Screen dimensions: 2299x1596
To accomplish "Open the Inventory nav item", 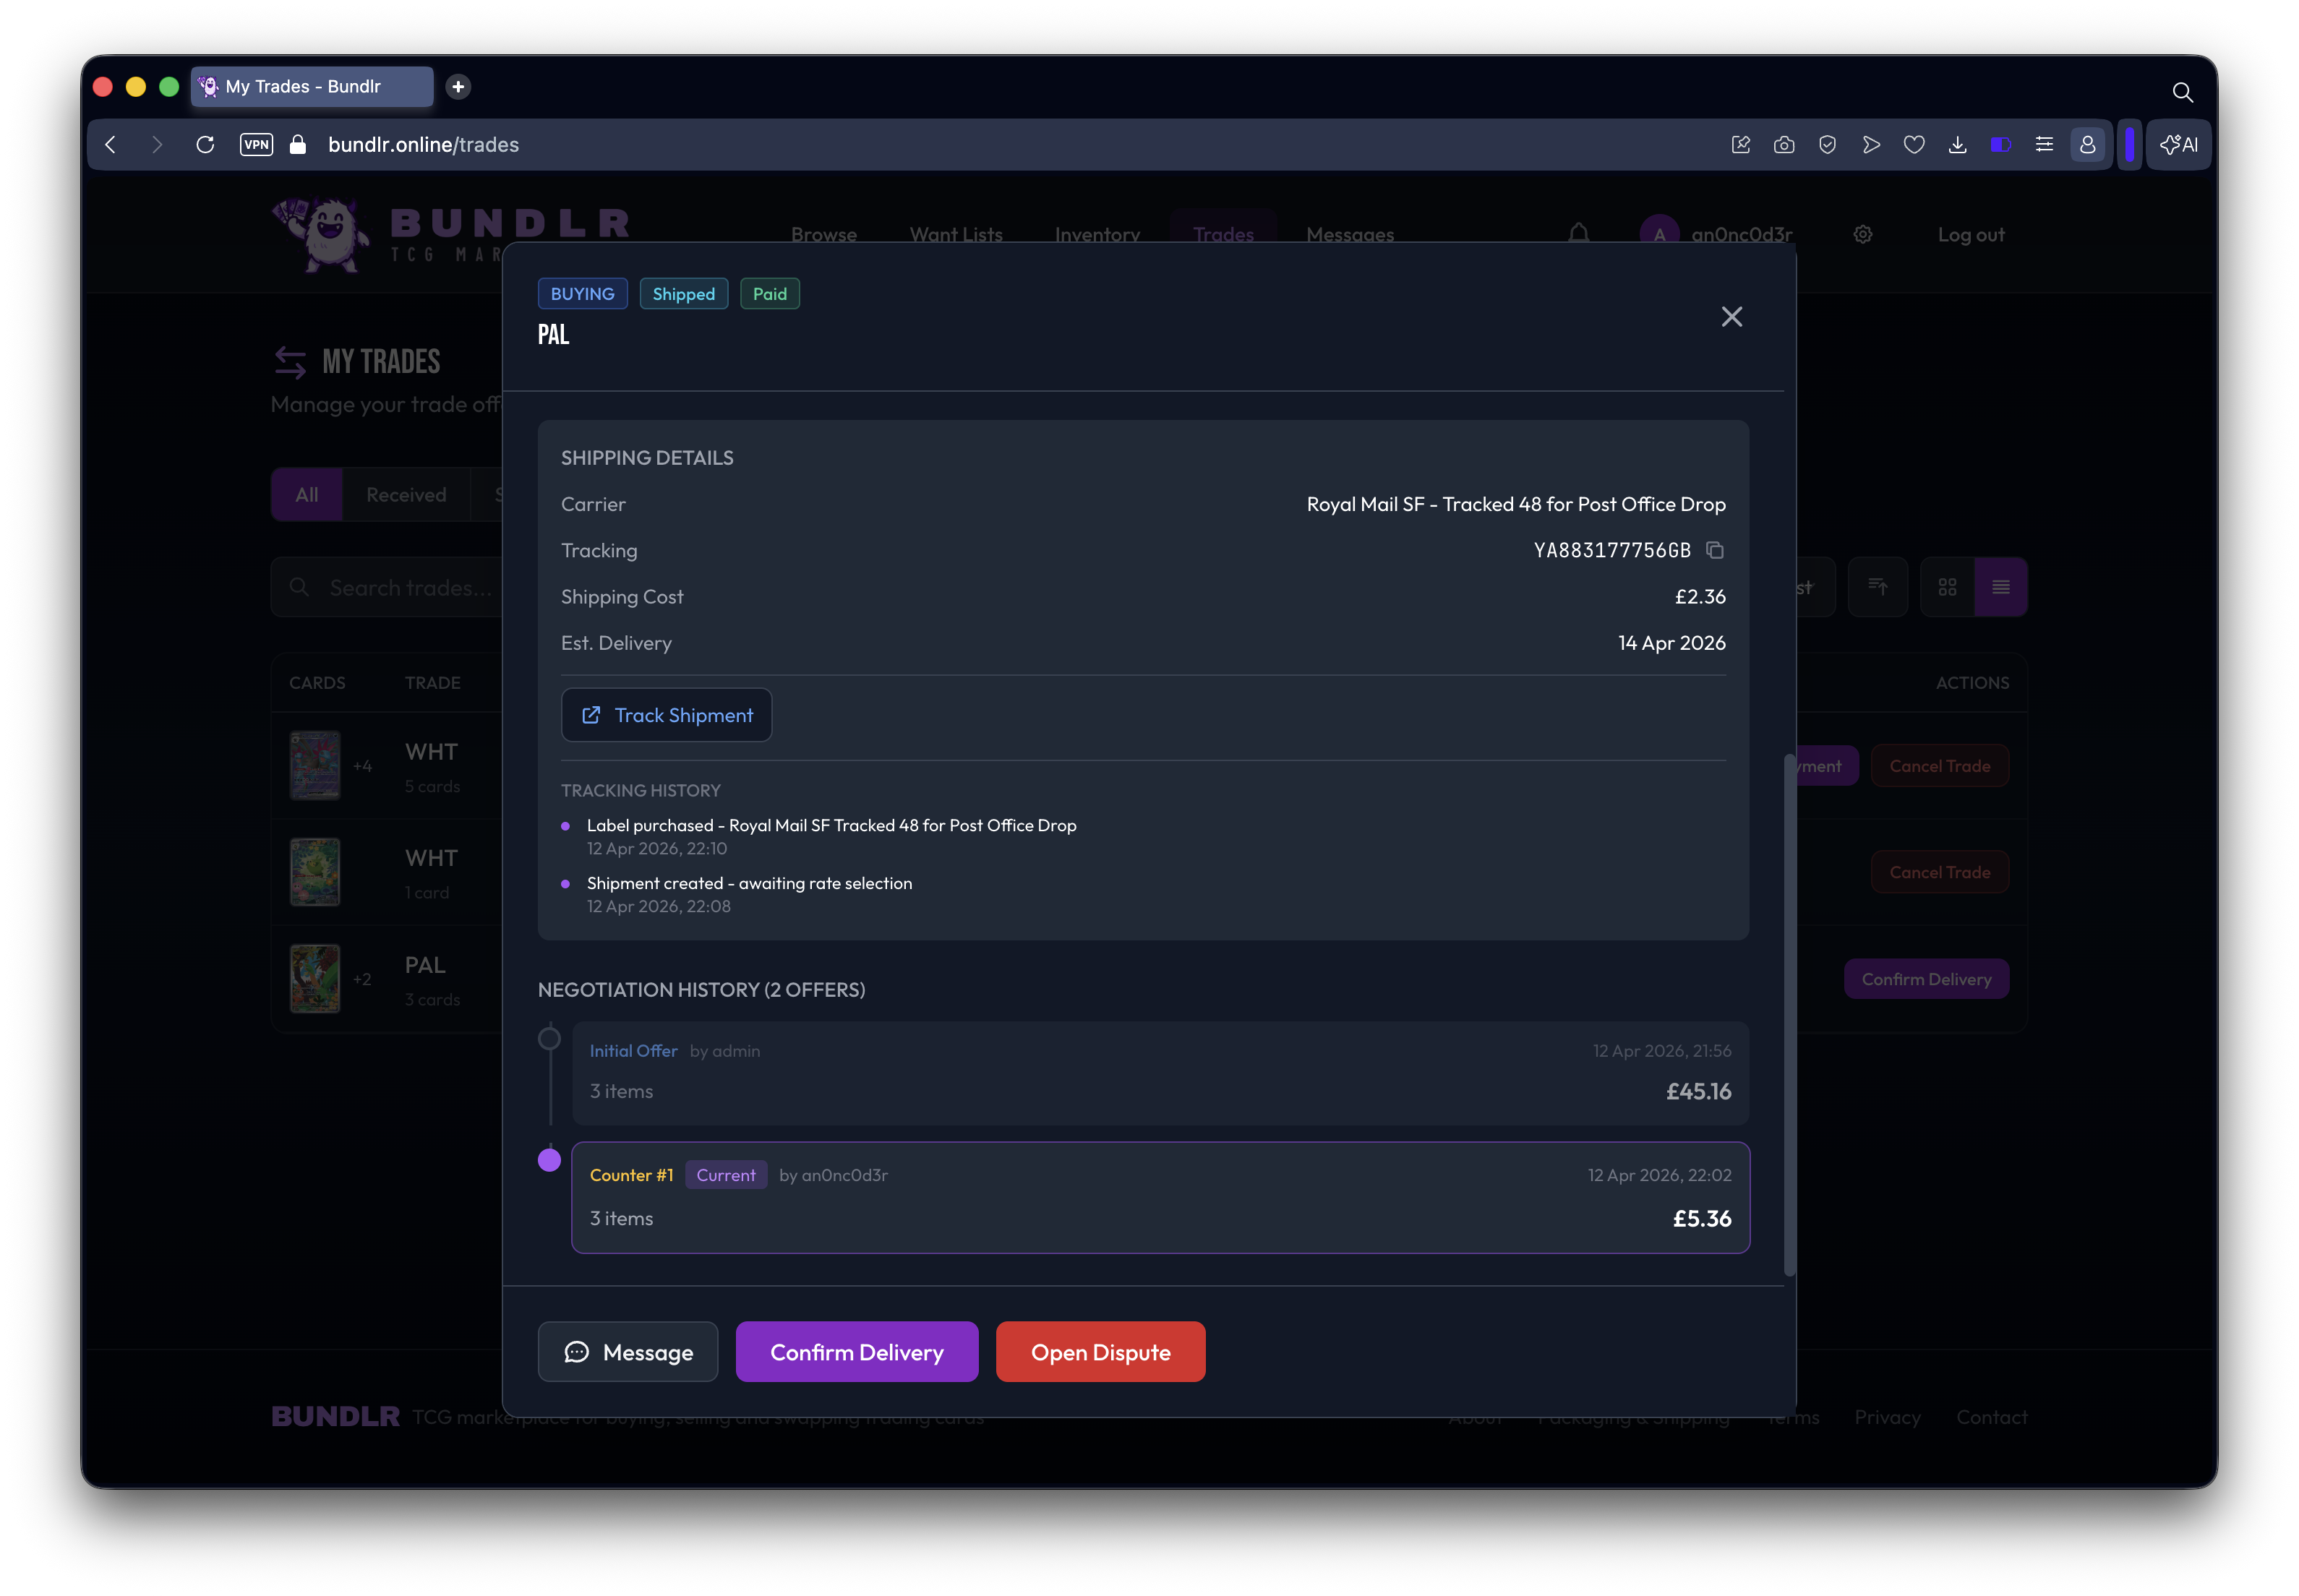I will (1097, 234).
